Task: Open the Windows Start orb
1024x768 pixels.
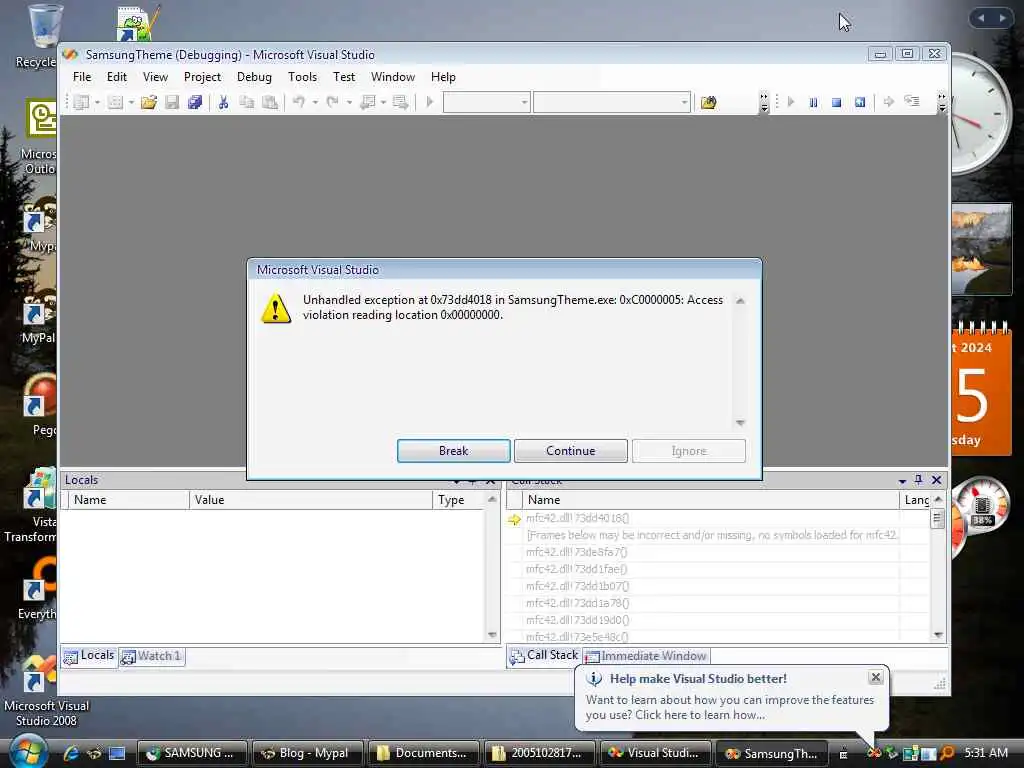Action: click(x=27, y=752)
